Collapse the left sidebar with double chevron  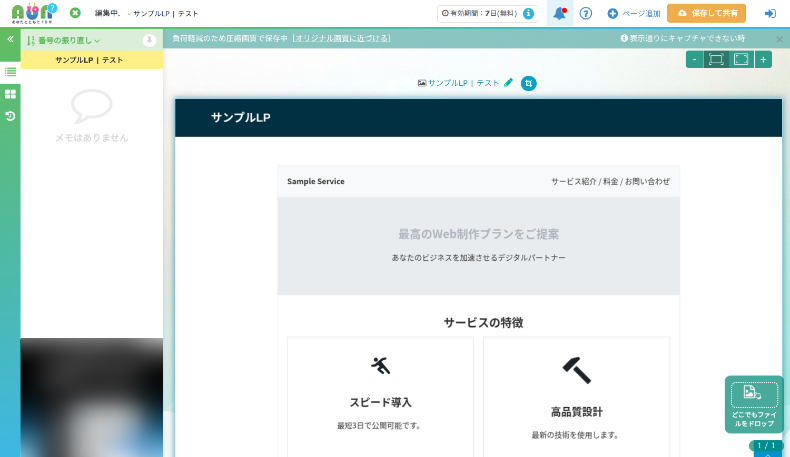pos(10,39)
